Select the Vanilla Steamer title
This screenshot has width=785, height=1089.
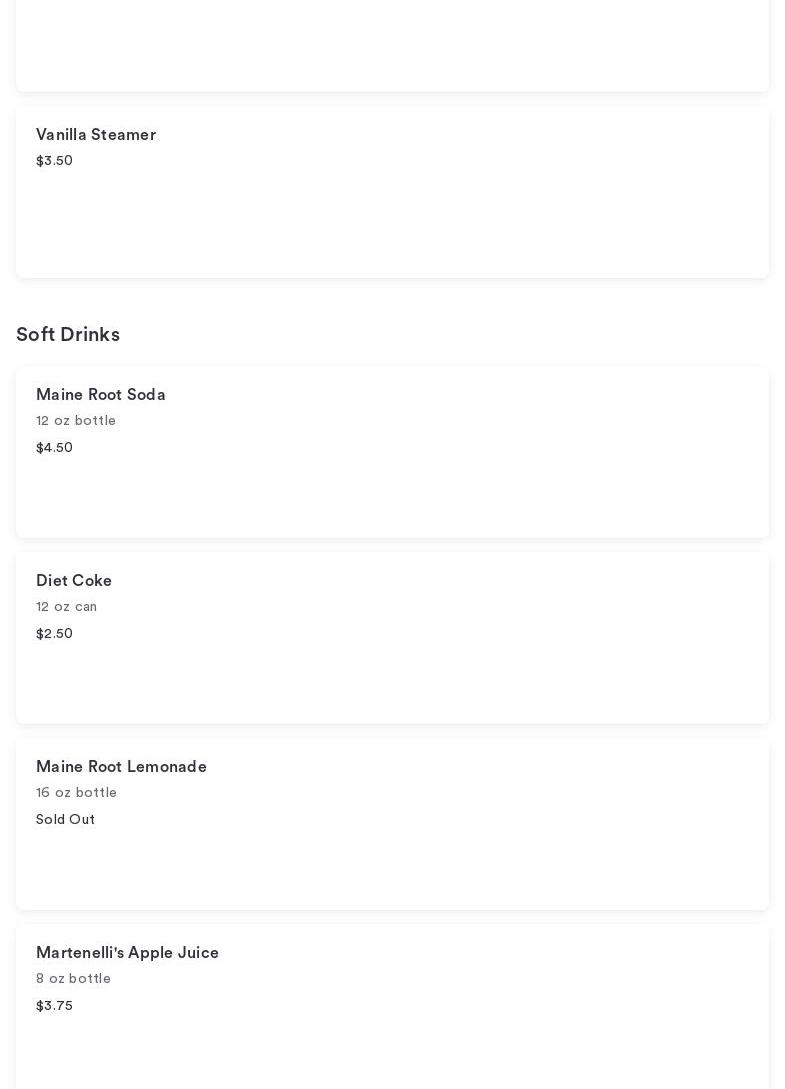[96, 135]
